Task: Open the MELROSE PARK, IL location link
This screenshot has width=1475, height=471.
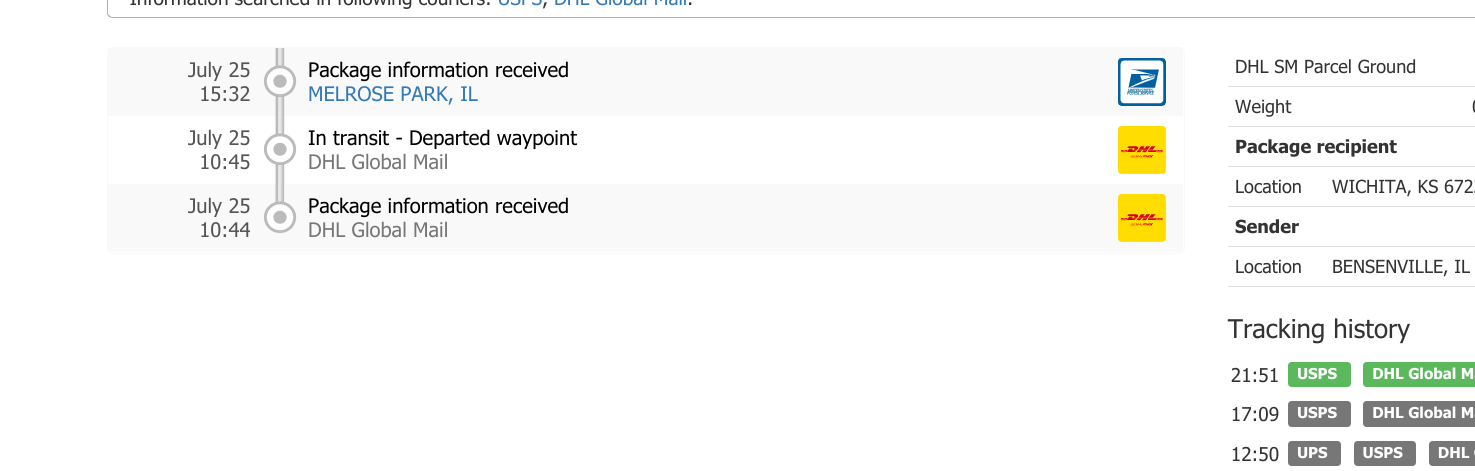Action: (392, 95)
